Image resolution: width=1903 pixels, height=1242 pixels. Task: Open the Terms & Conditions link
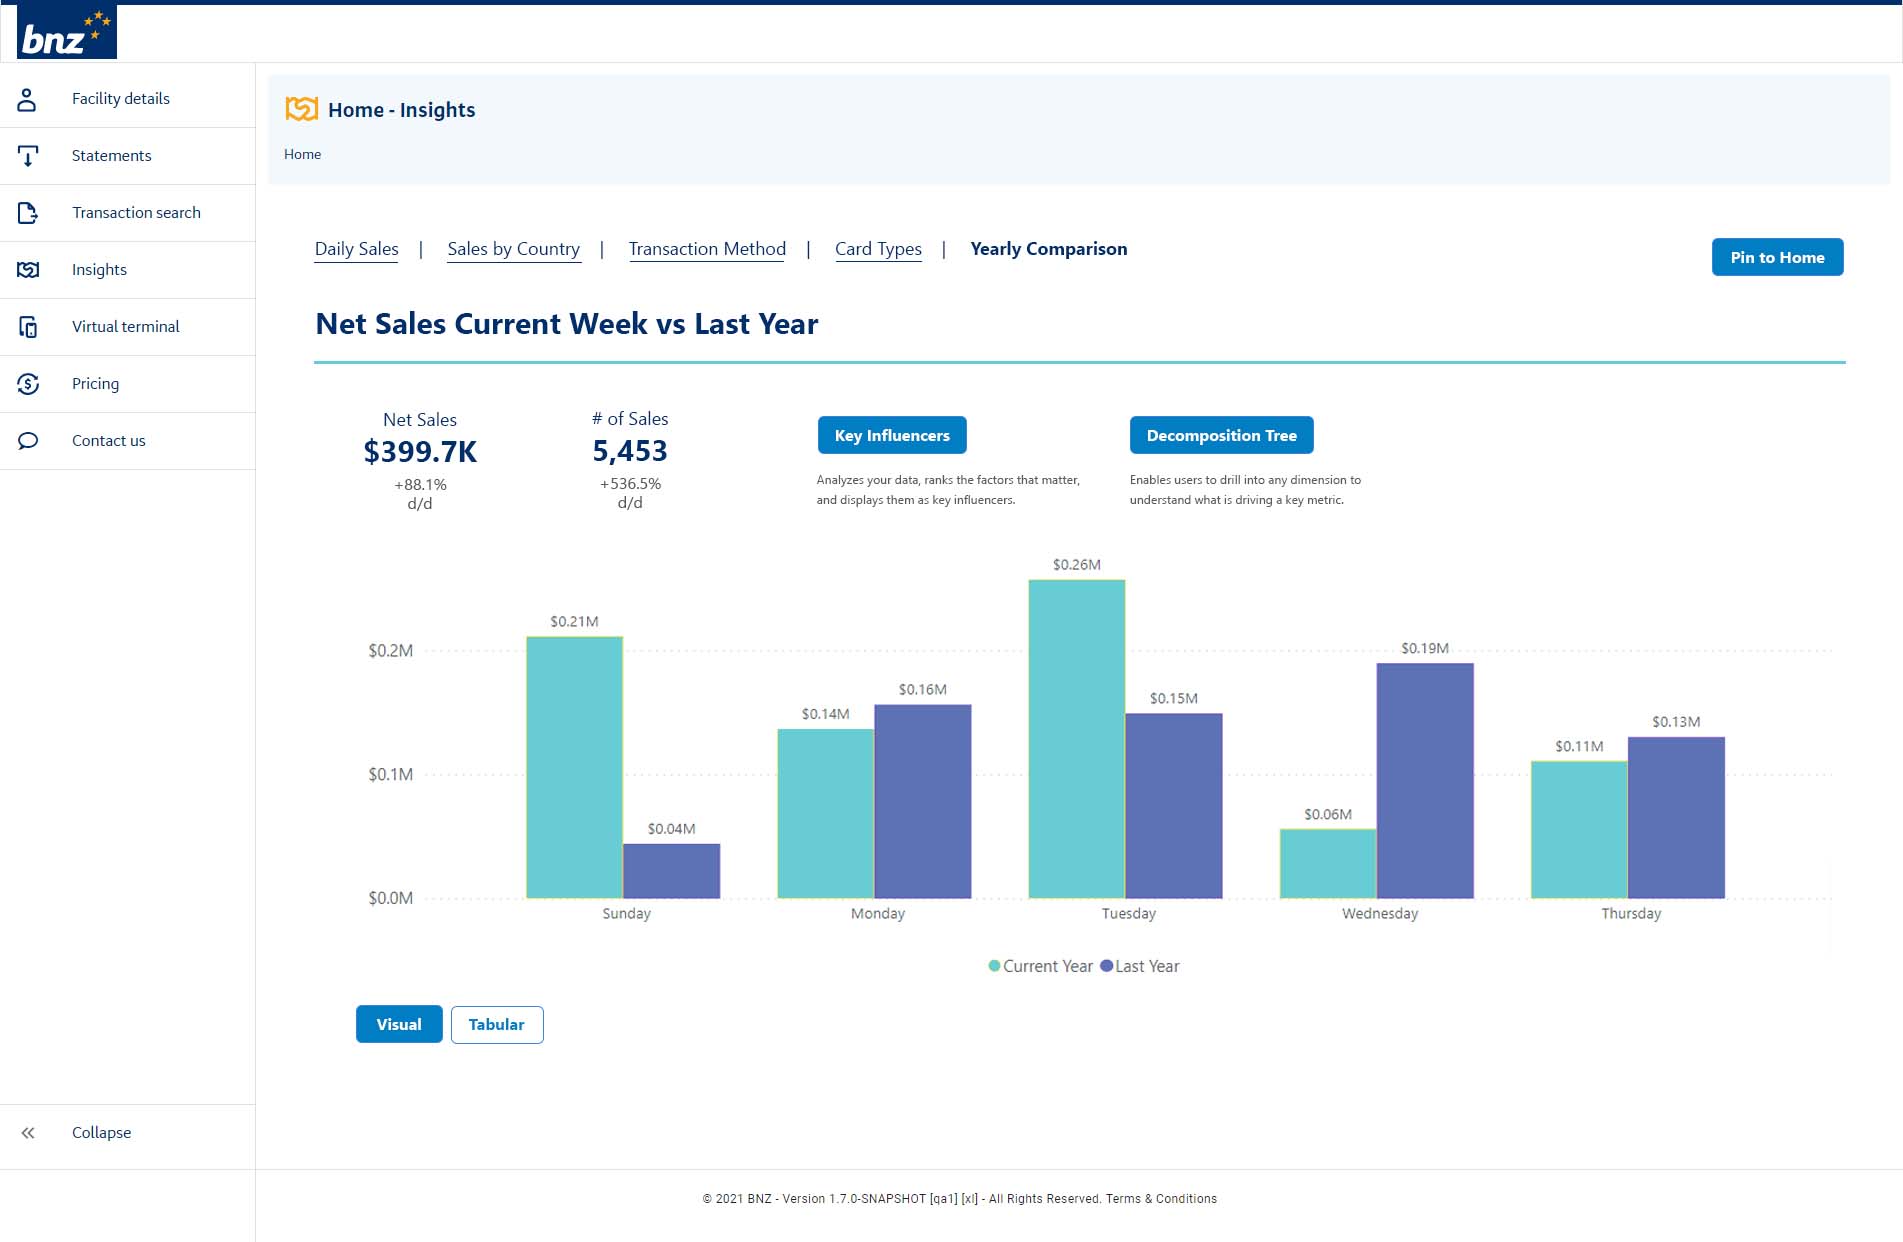pyautogui.click(x=1162, y=1199)
